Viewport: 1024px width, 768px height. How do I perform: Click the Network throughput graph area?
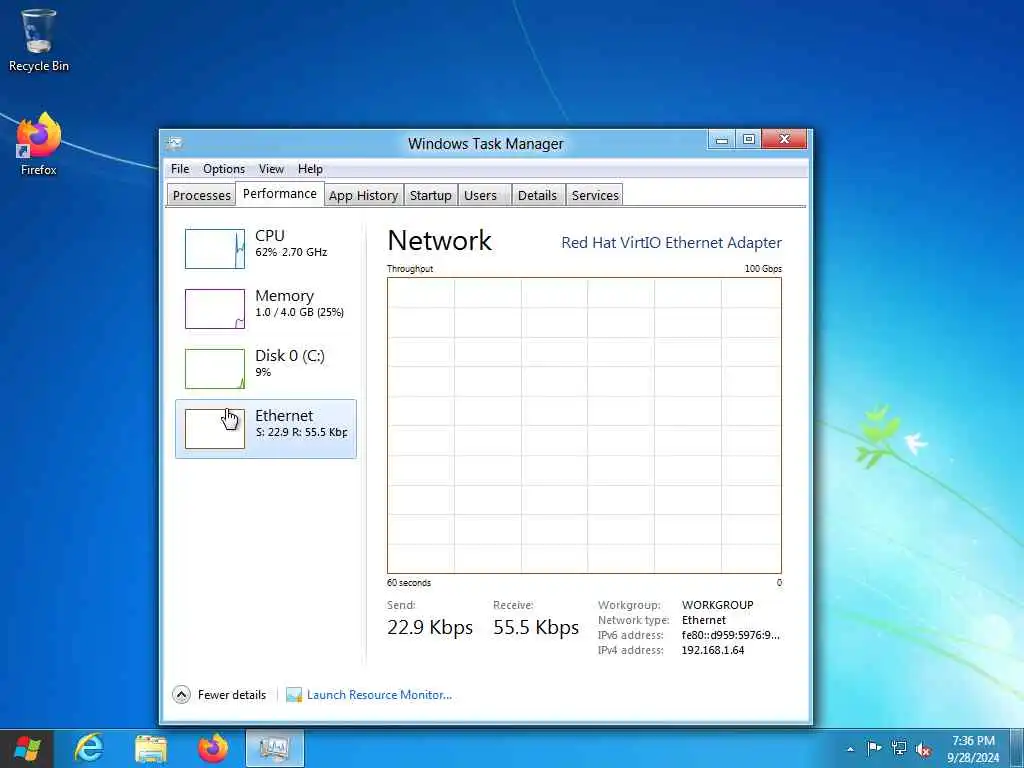[584, 425]
